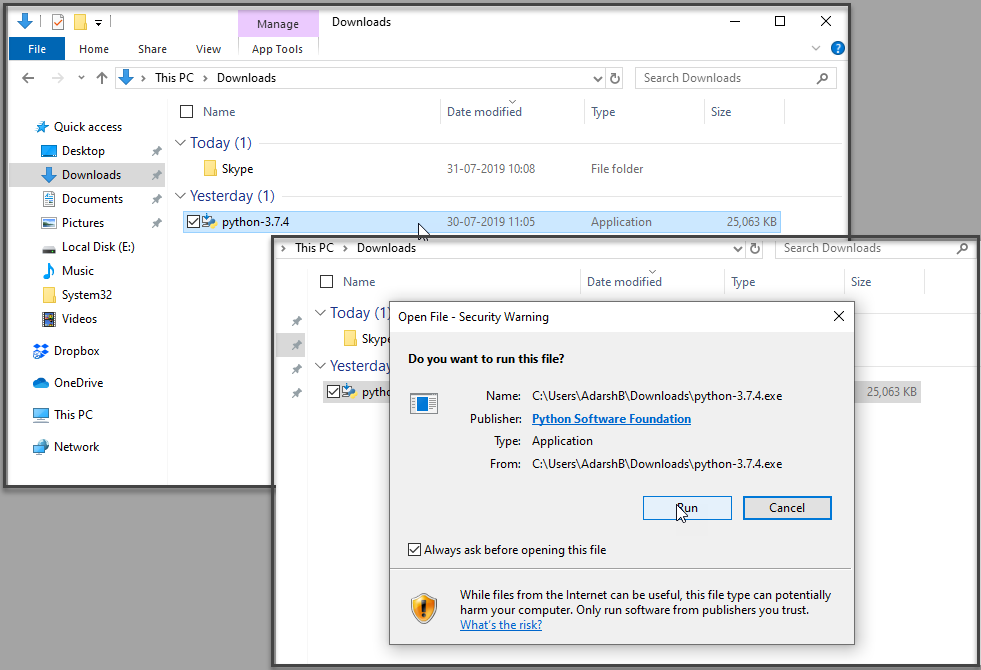Click the application file icon in the dialog
The height and width of the screenshot is (670, 981).
(424, 404)
